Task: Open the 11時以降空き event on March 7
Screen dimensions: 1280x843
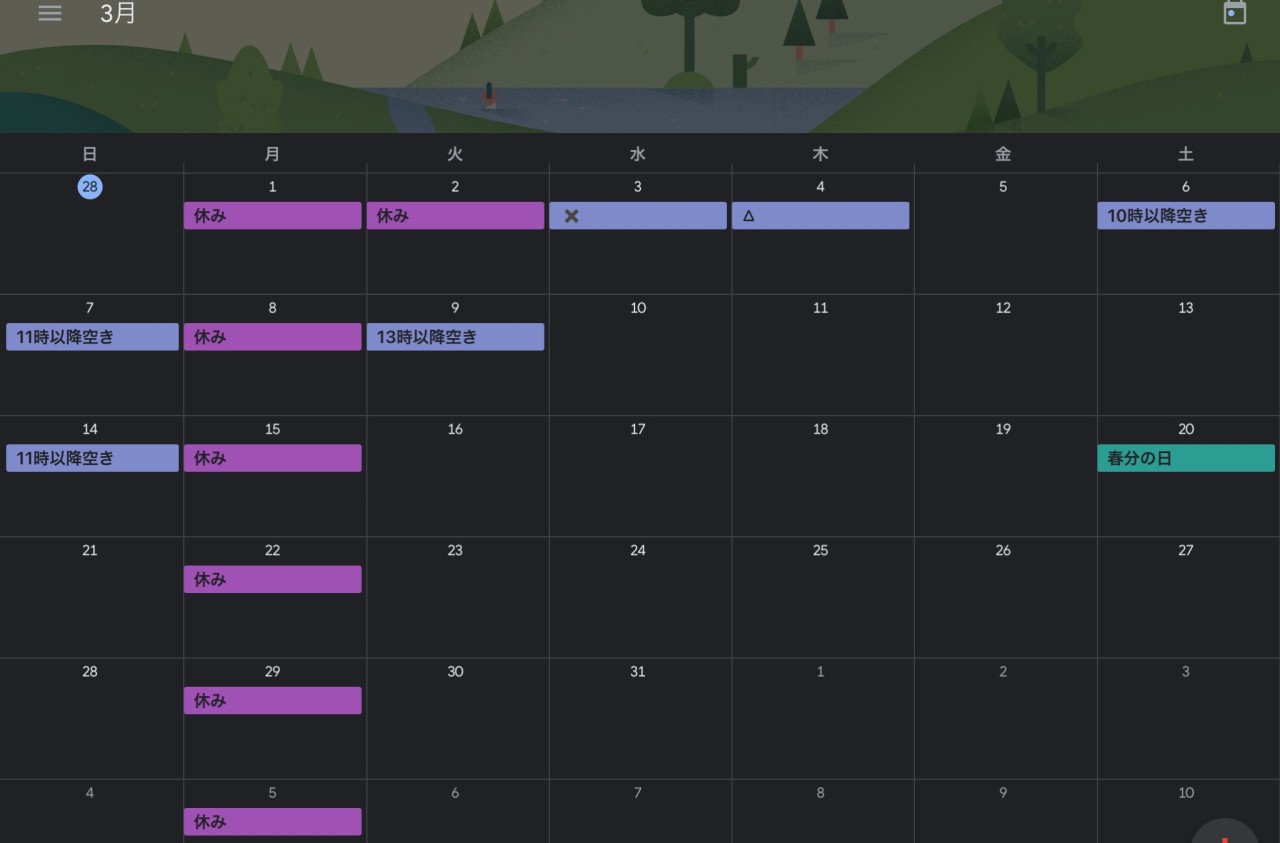Action: click(x=92, y=337)
